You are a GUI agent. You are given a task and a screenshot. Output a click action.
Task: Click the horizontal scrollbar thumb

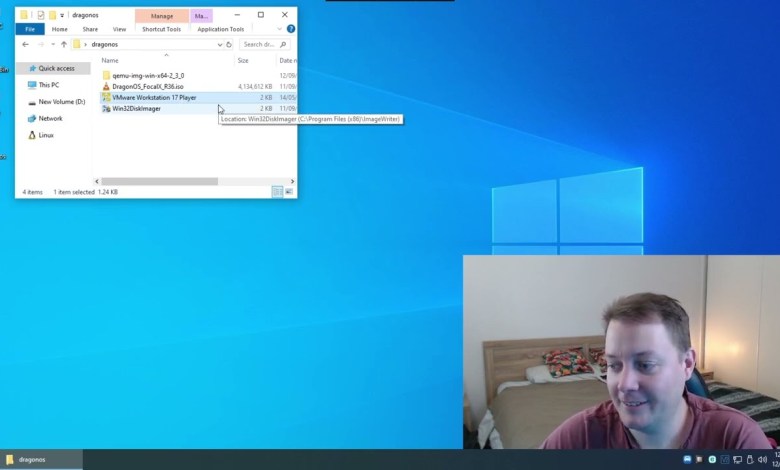pyautogui.click(x=159, y=182)
